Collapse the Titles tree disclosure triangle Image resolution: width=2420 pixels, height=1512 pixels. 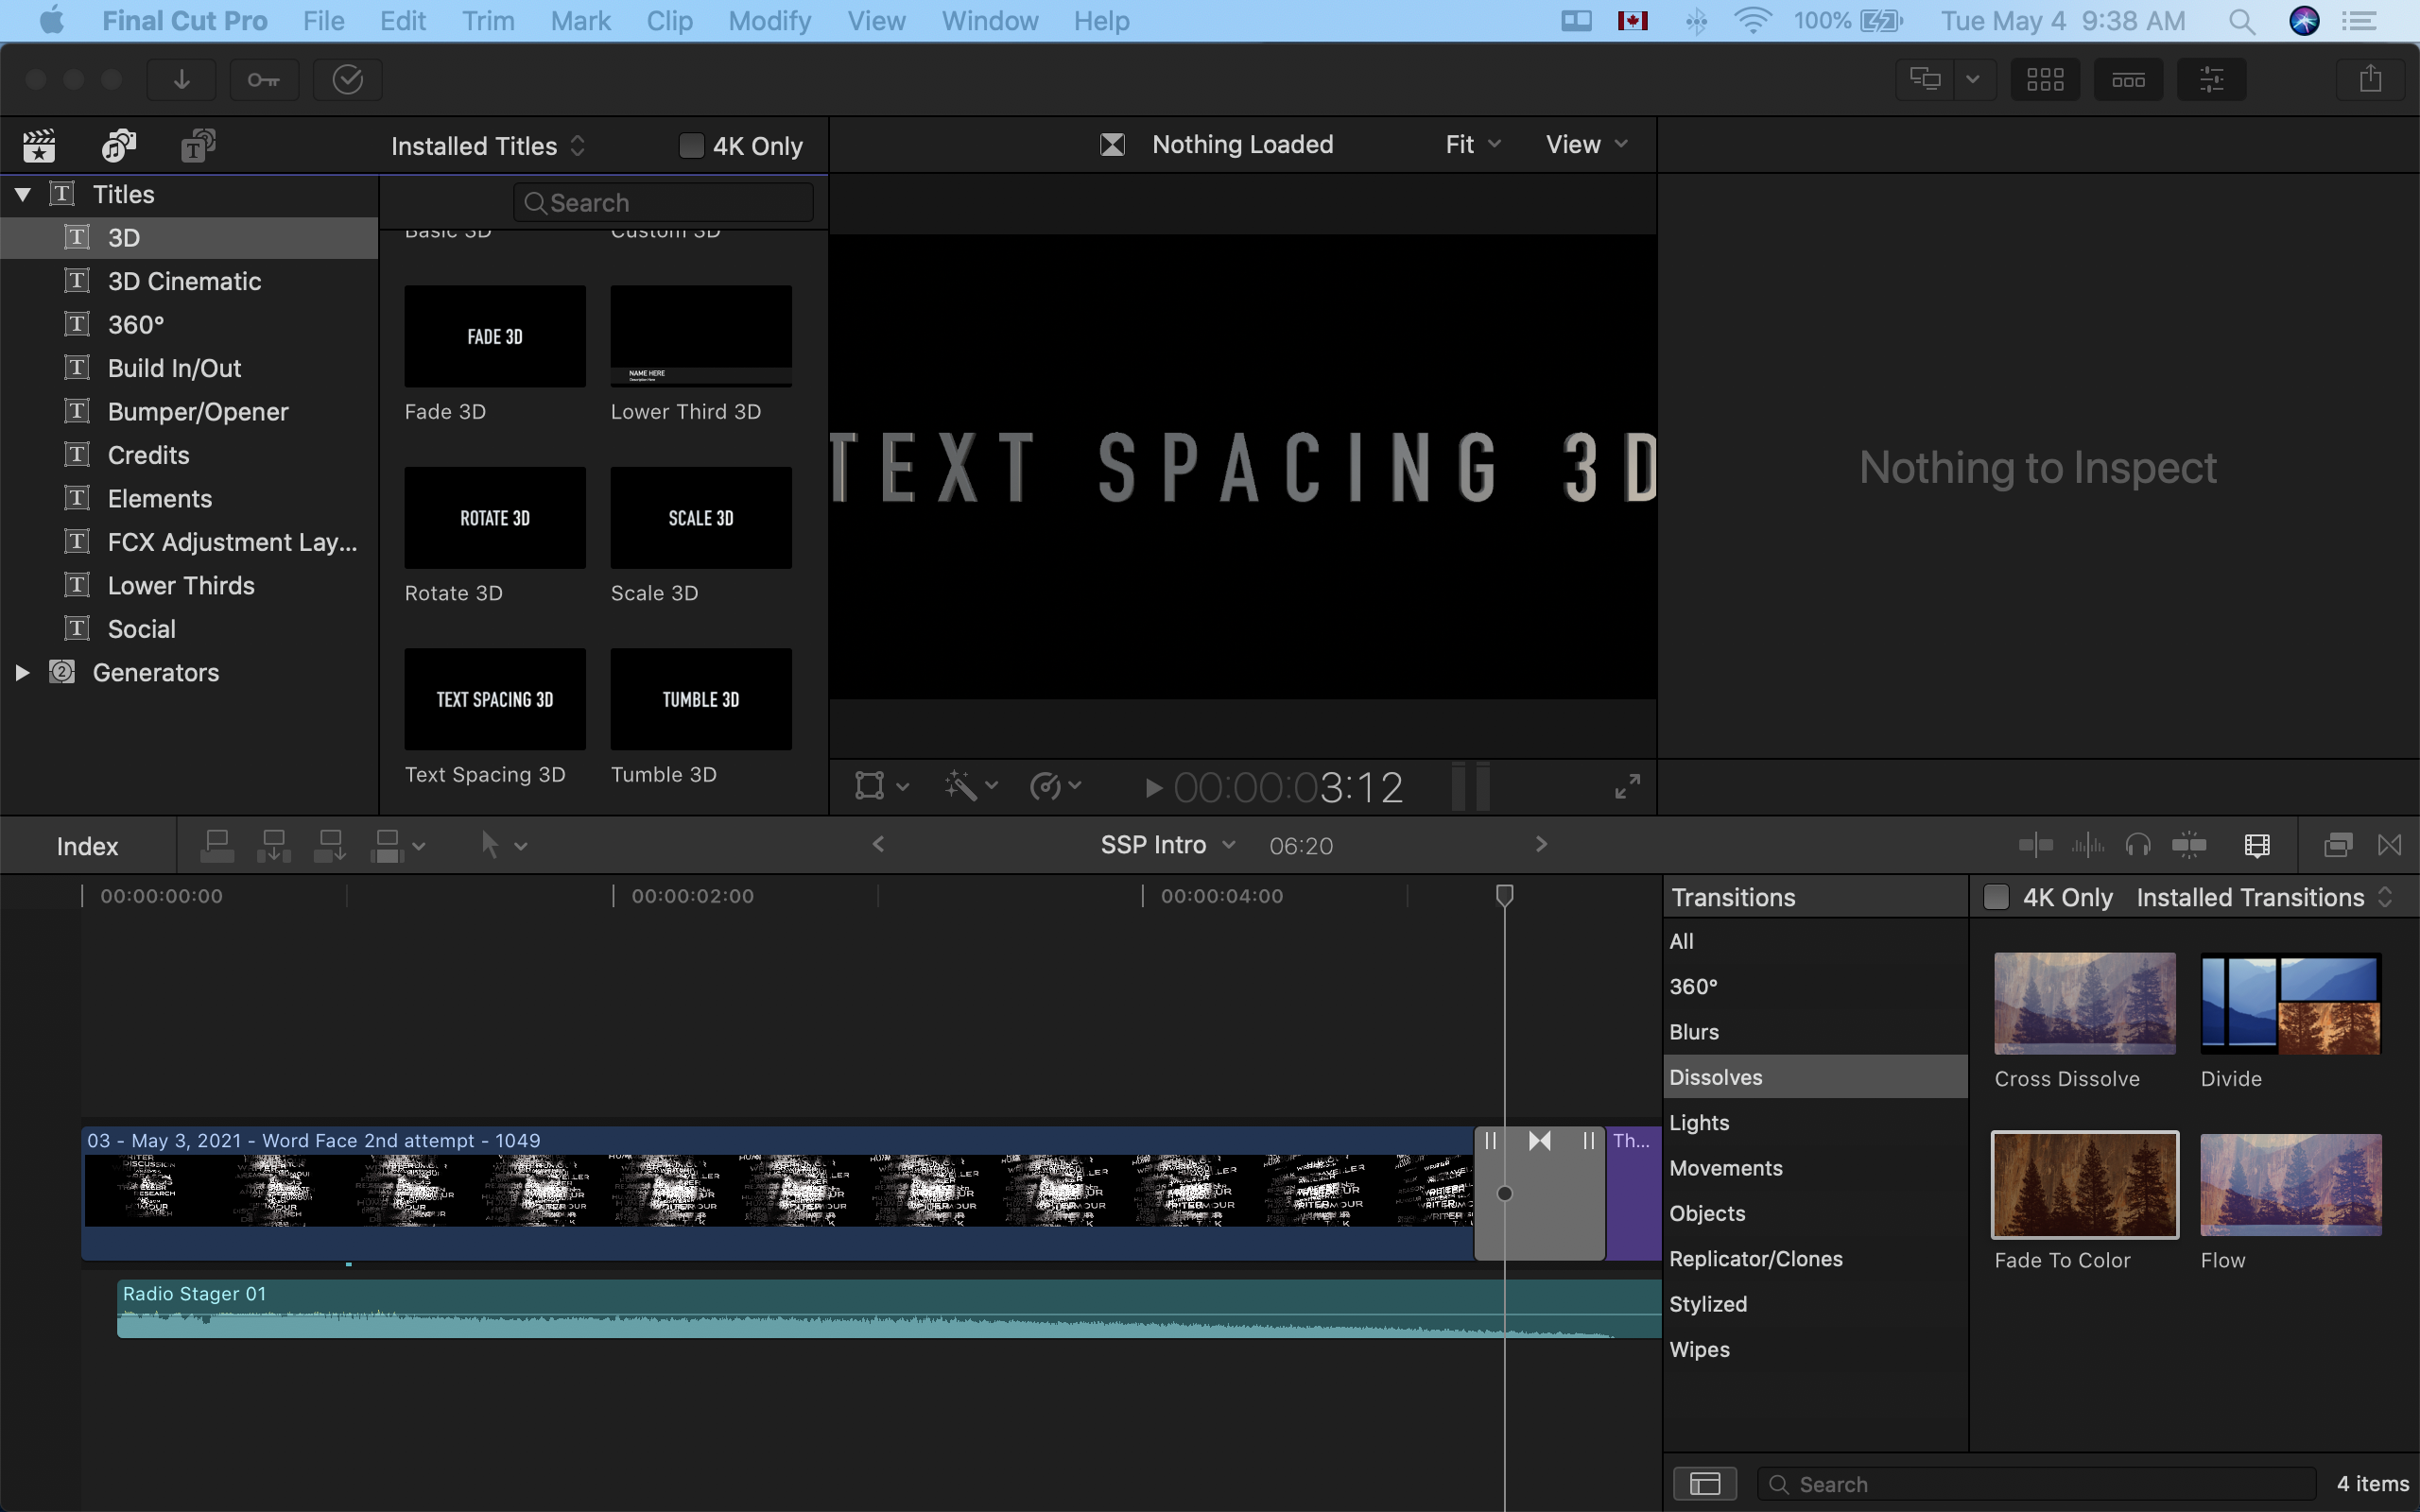coord(22,194)
